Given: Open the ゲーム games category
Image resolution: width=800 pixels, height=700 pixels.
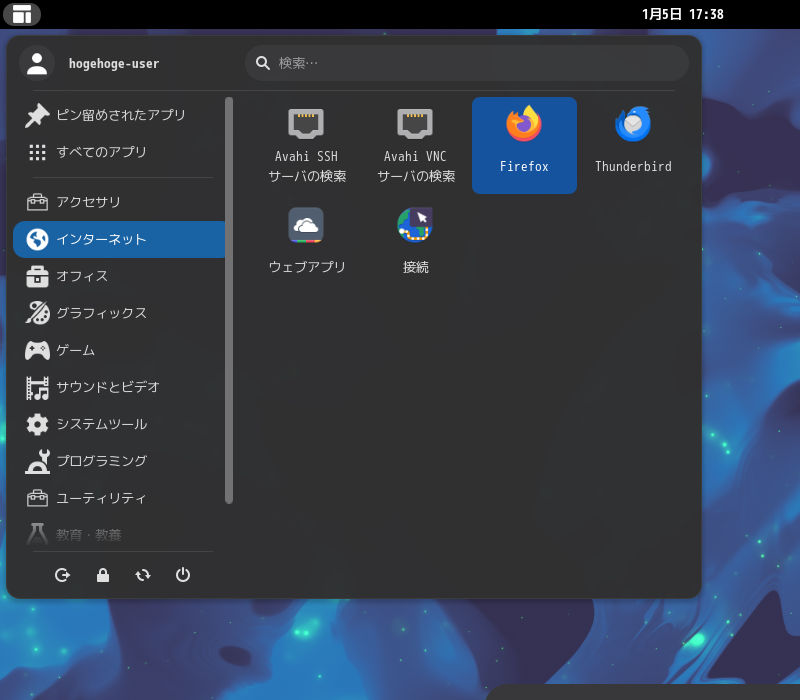Looking at the screenshot, I should pyautogui.click(x=119, y=350).
